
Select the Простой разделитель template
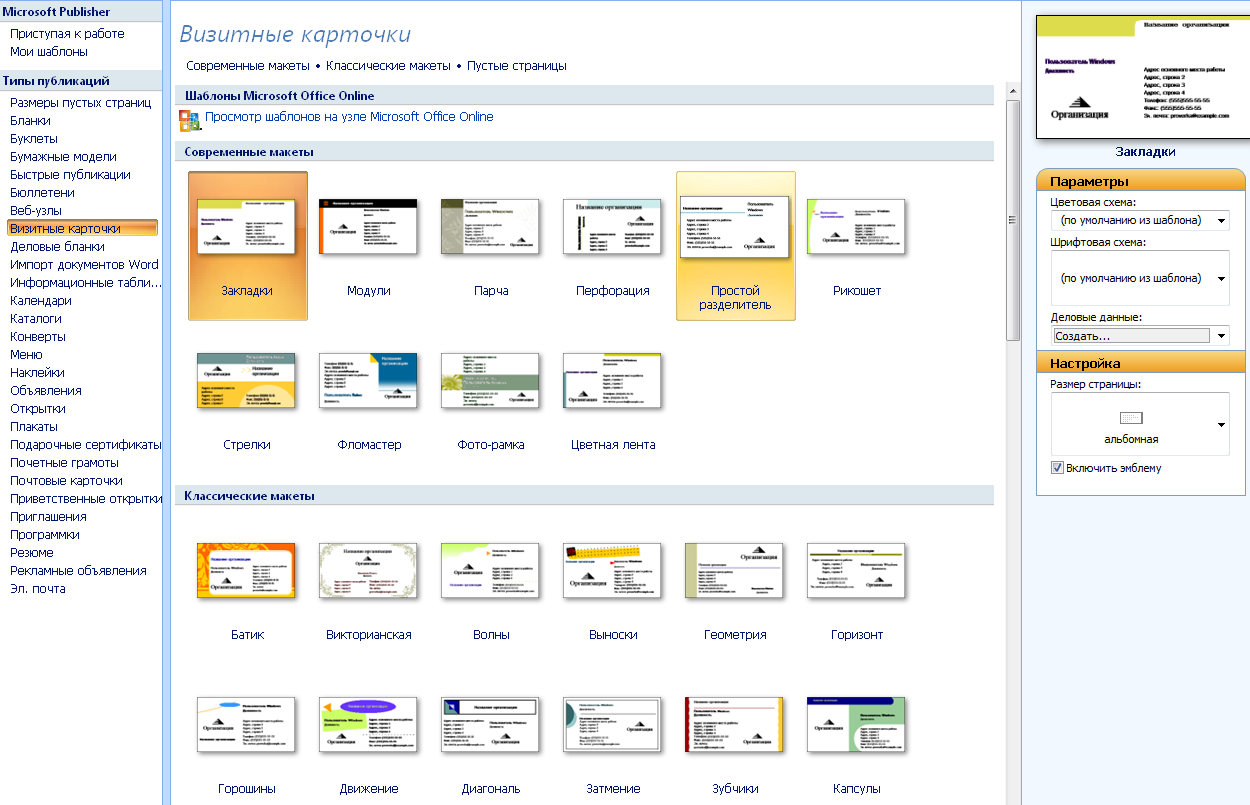pyautogui.click(x=736, y=246)
